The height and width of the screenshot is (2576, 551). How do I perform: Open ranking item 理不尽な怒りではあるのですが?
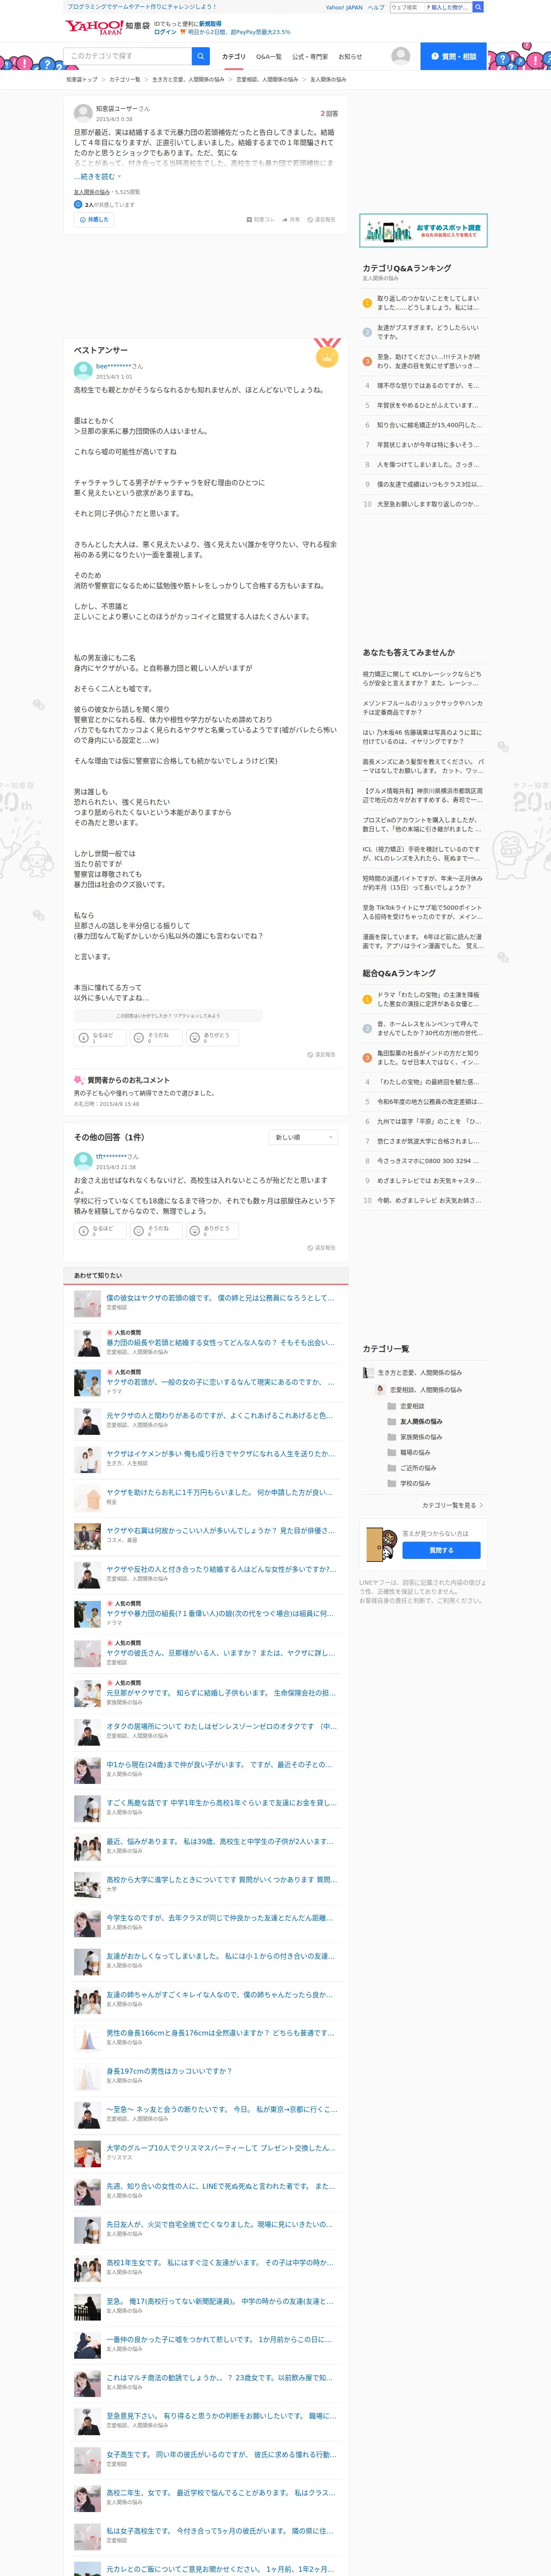428,385
